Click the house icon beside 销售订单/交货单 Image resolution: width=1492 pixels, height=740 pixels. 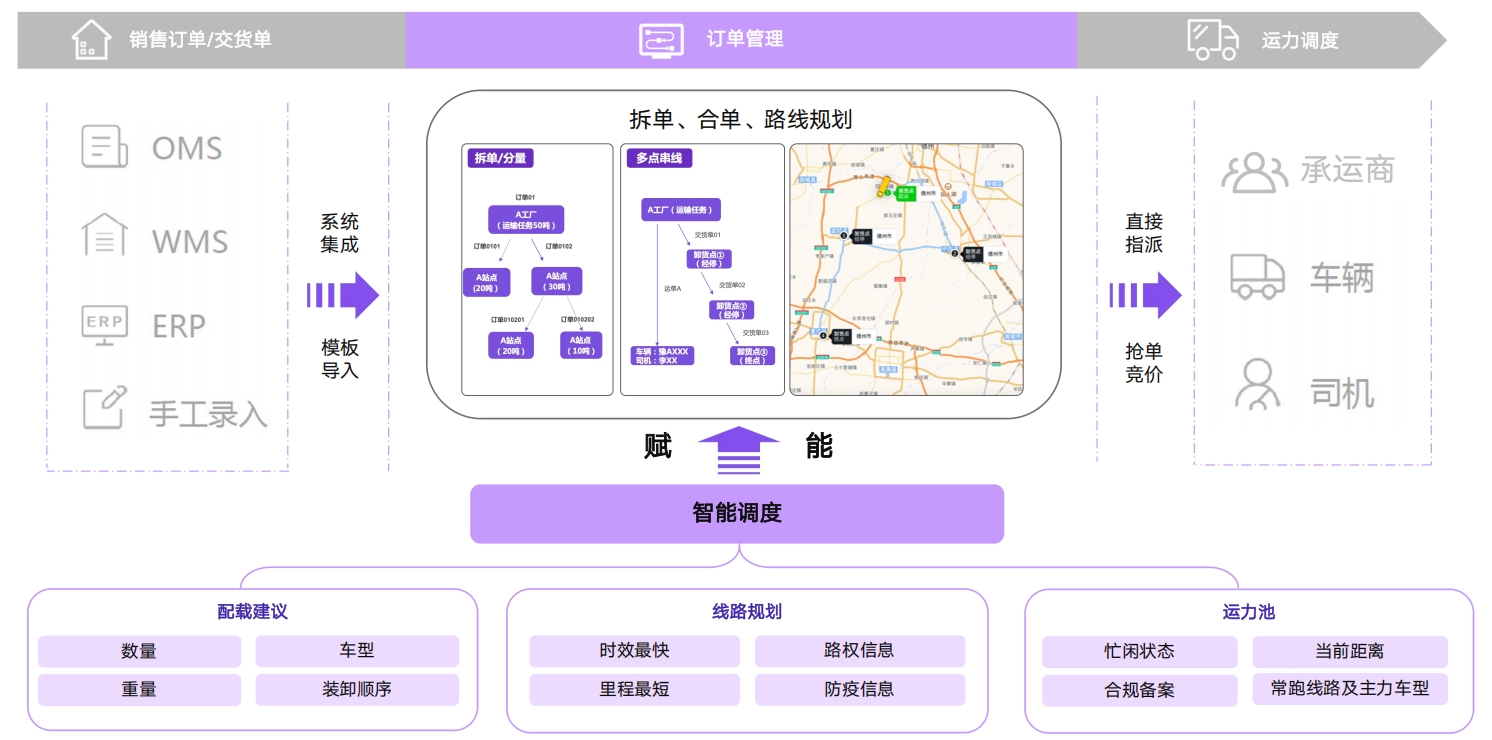pyautogui.click(x=91, y=40)
